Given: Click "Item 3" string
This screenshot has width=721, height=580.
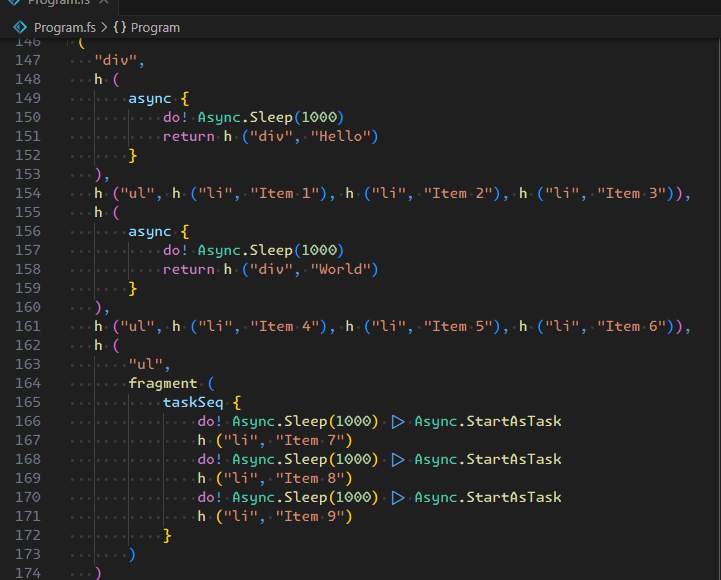Looking at the screenshot, I should pyautogui.click(x=631, y=193).
